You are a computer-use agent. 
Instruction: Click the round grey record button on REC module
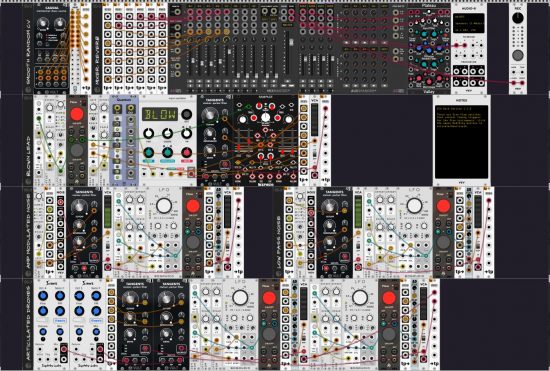pos(518,55)
